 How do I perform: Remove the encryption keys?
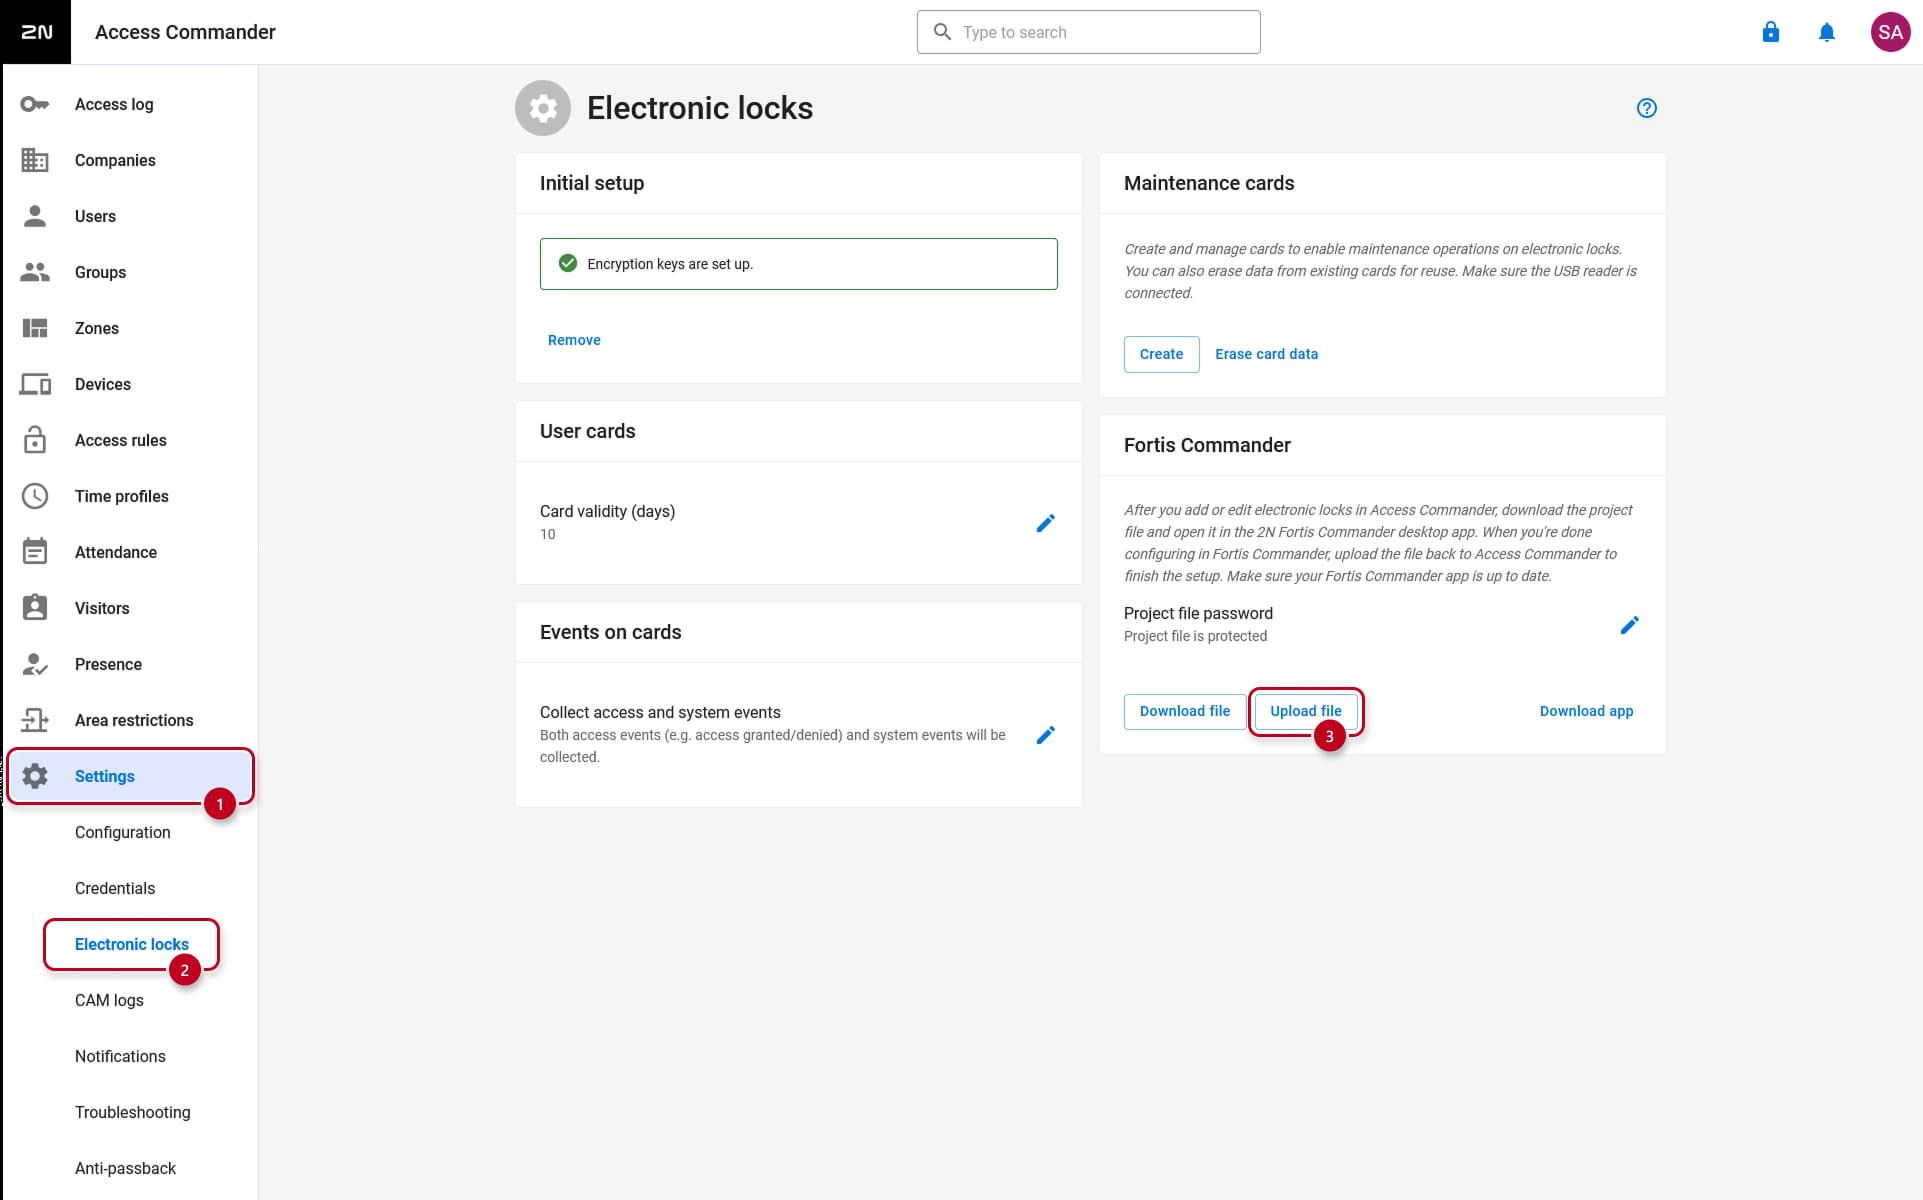pyautogui.click(x=574, y=340)
